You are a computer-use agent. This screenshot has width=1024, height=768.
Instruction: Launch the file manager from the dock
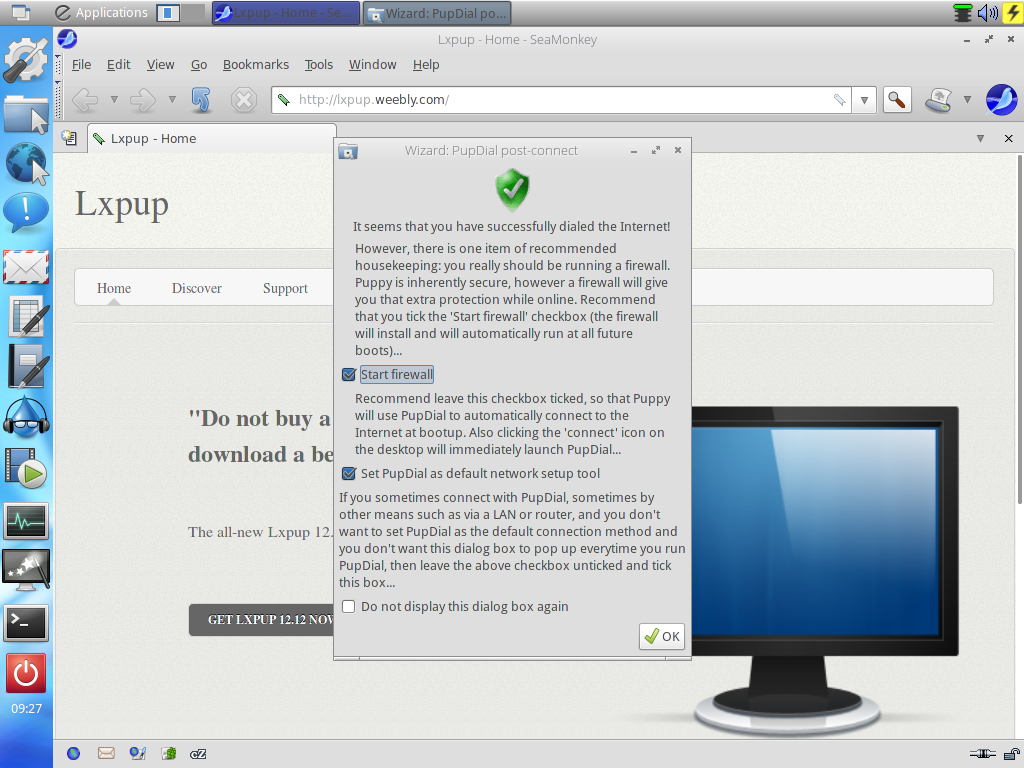point(26,114)
